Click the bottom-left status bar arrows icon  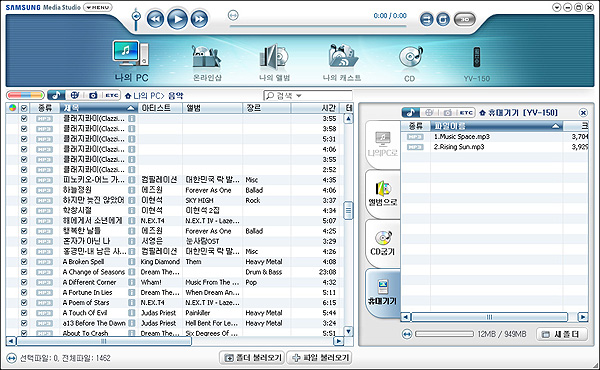pyautogui.click(x=11, y=358)
